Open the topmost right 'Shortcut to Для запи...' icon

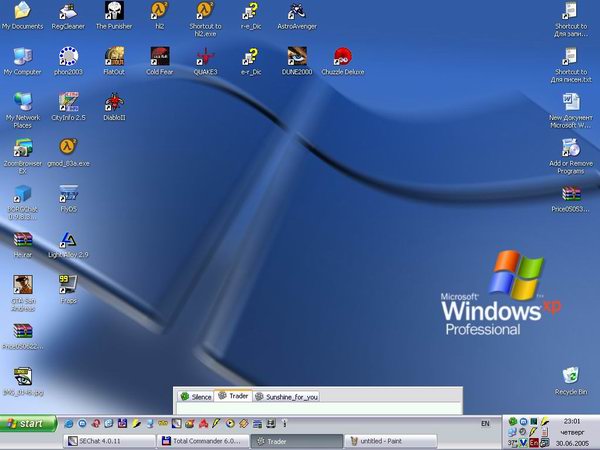tap(571, 19)
